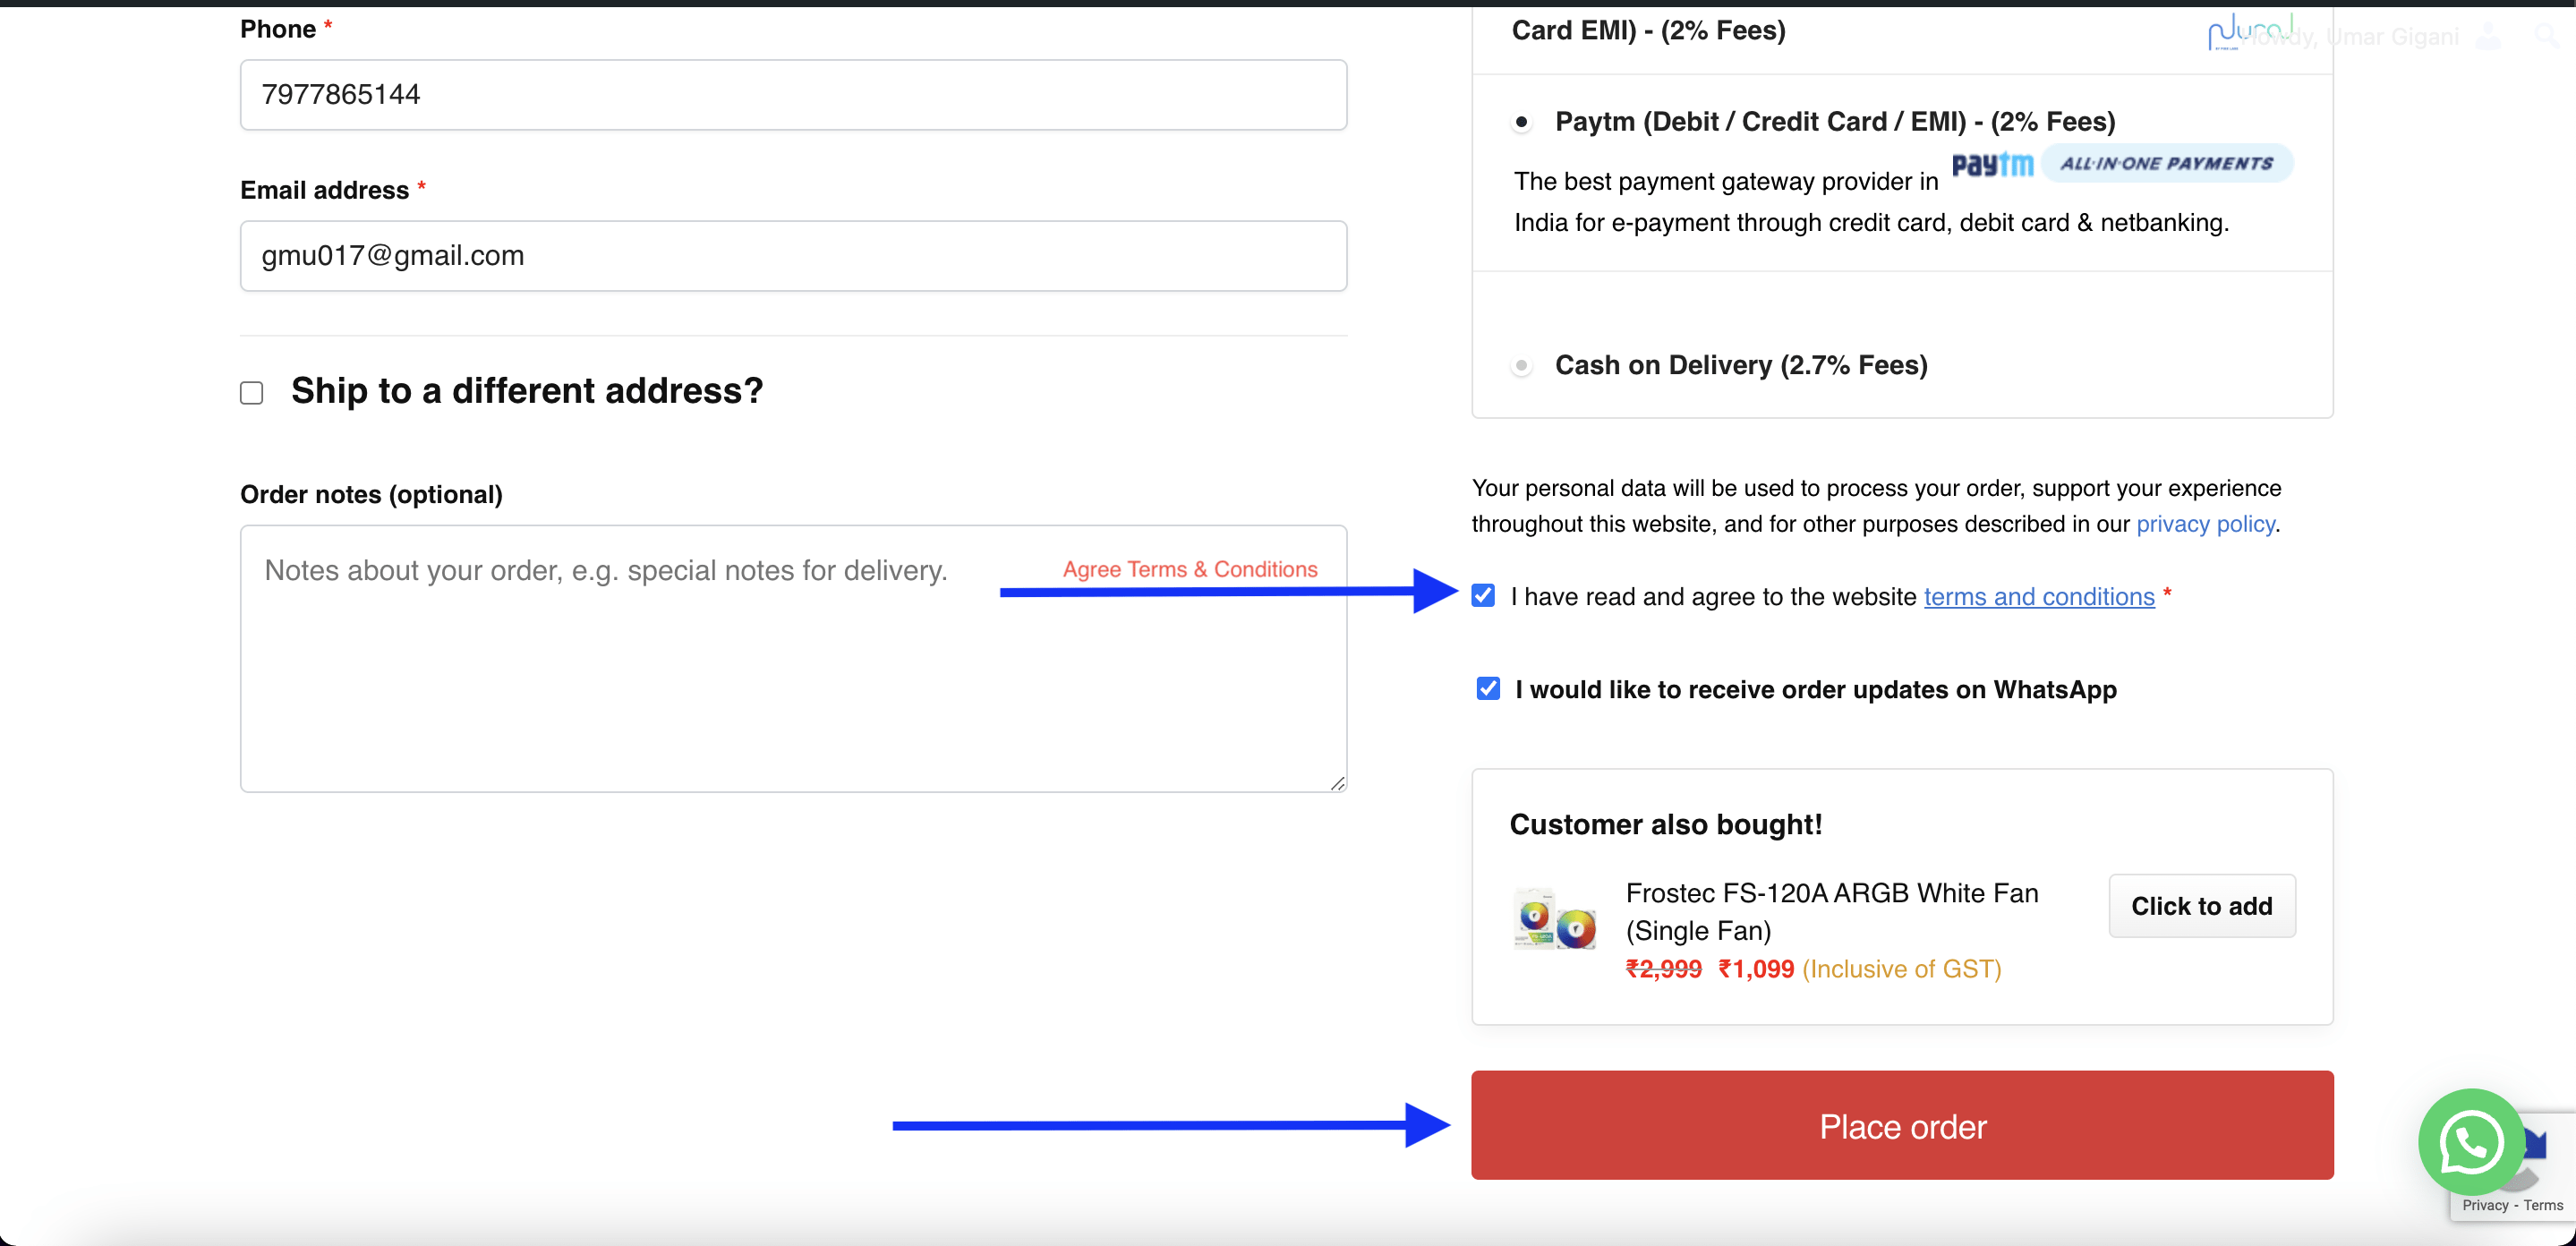Image resolution: width=2576 pixels, height=1246 pixels.
Task: Click the Order notes resize handle
Action: point(1337,783)
